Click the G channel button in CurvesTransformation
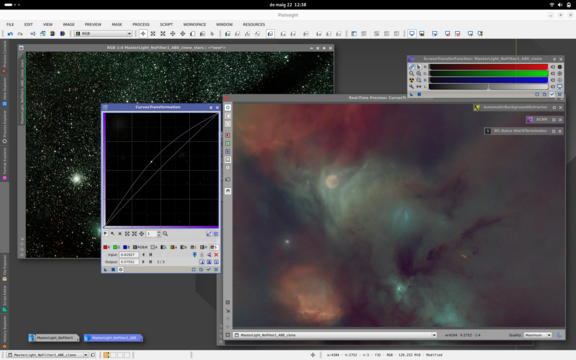The height and width of the screenshot is (360, 576). click(x=116, y=247)
